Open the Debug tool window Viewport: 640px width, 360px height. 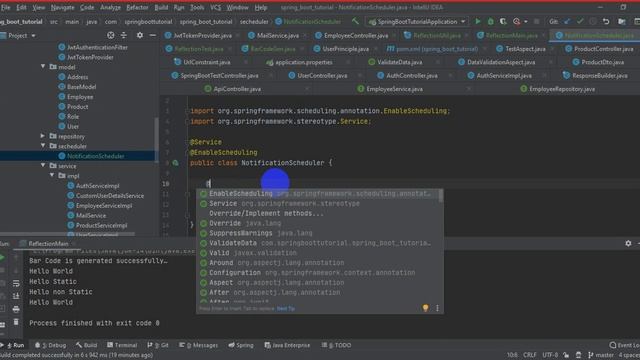pyautogui.click(x=51, y=345)
